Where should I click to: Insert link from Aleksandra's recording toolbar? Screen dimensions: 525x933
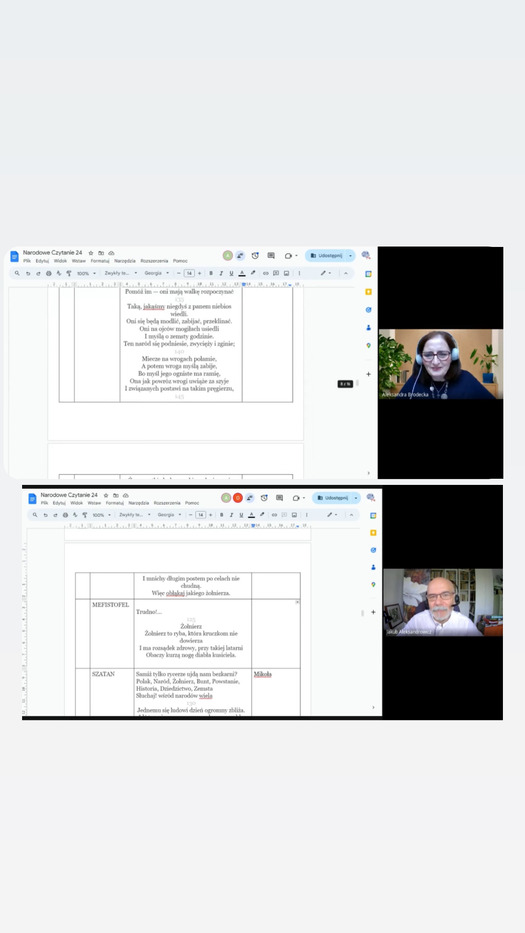[x=265, y=273]
